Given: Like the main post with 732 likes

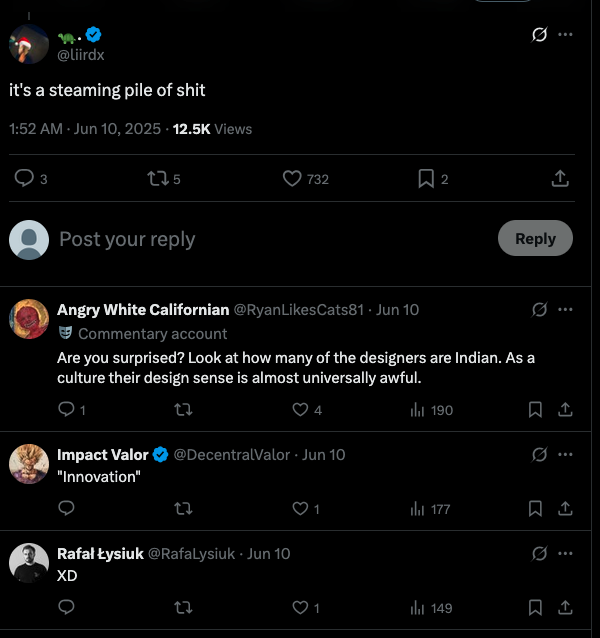Looking at the screenshot, I should coord(292,178).
